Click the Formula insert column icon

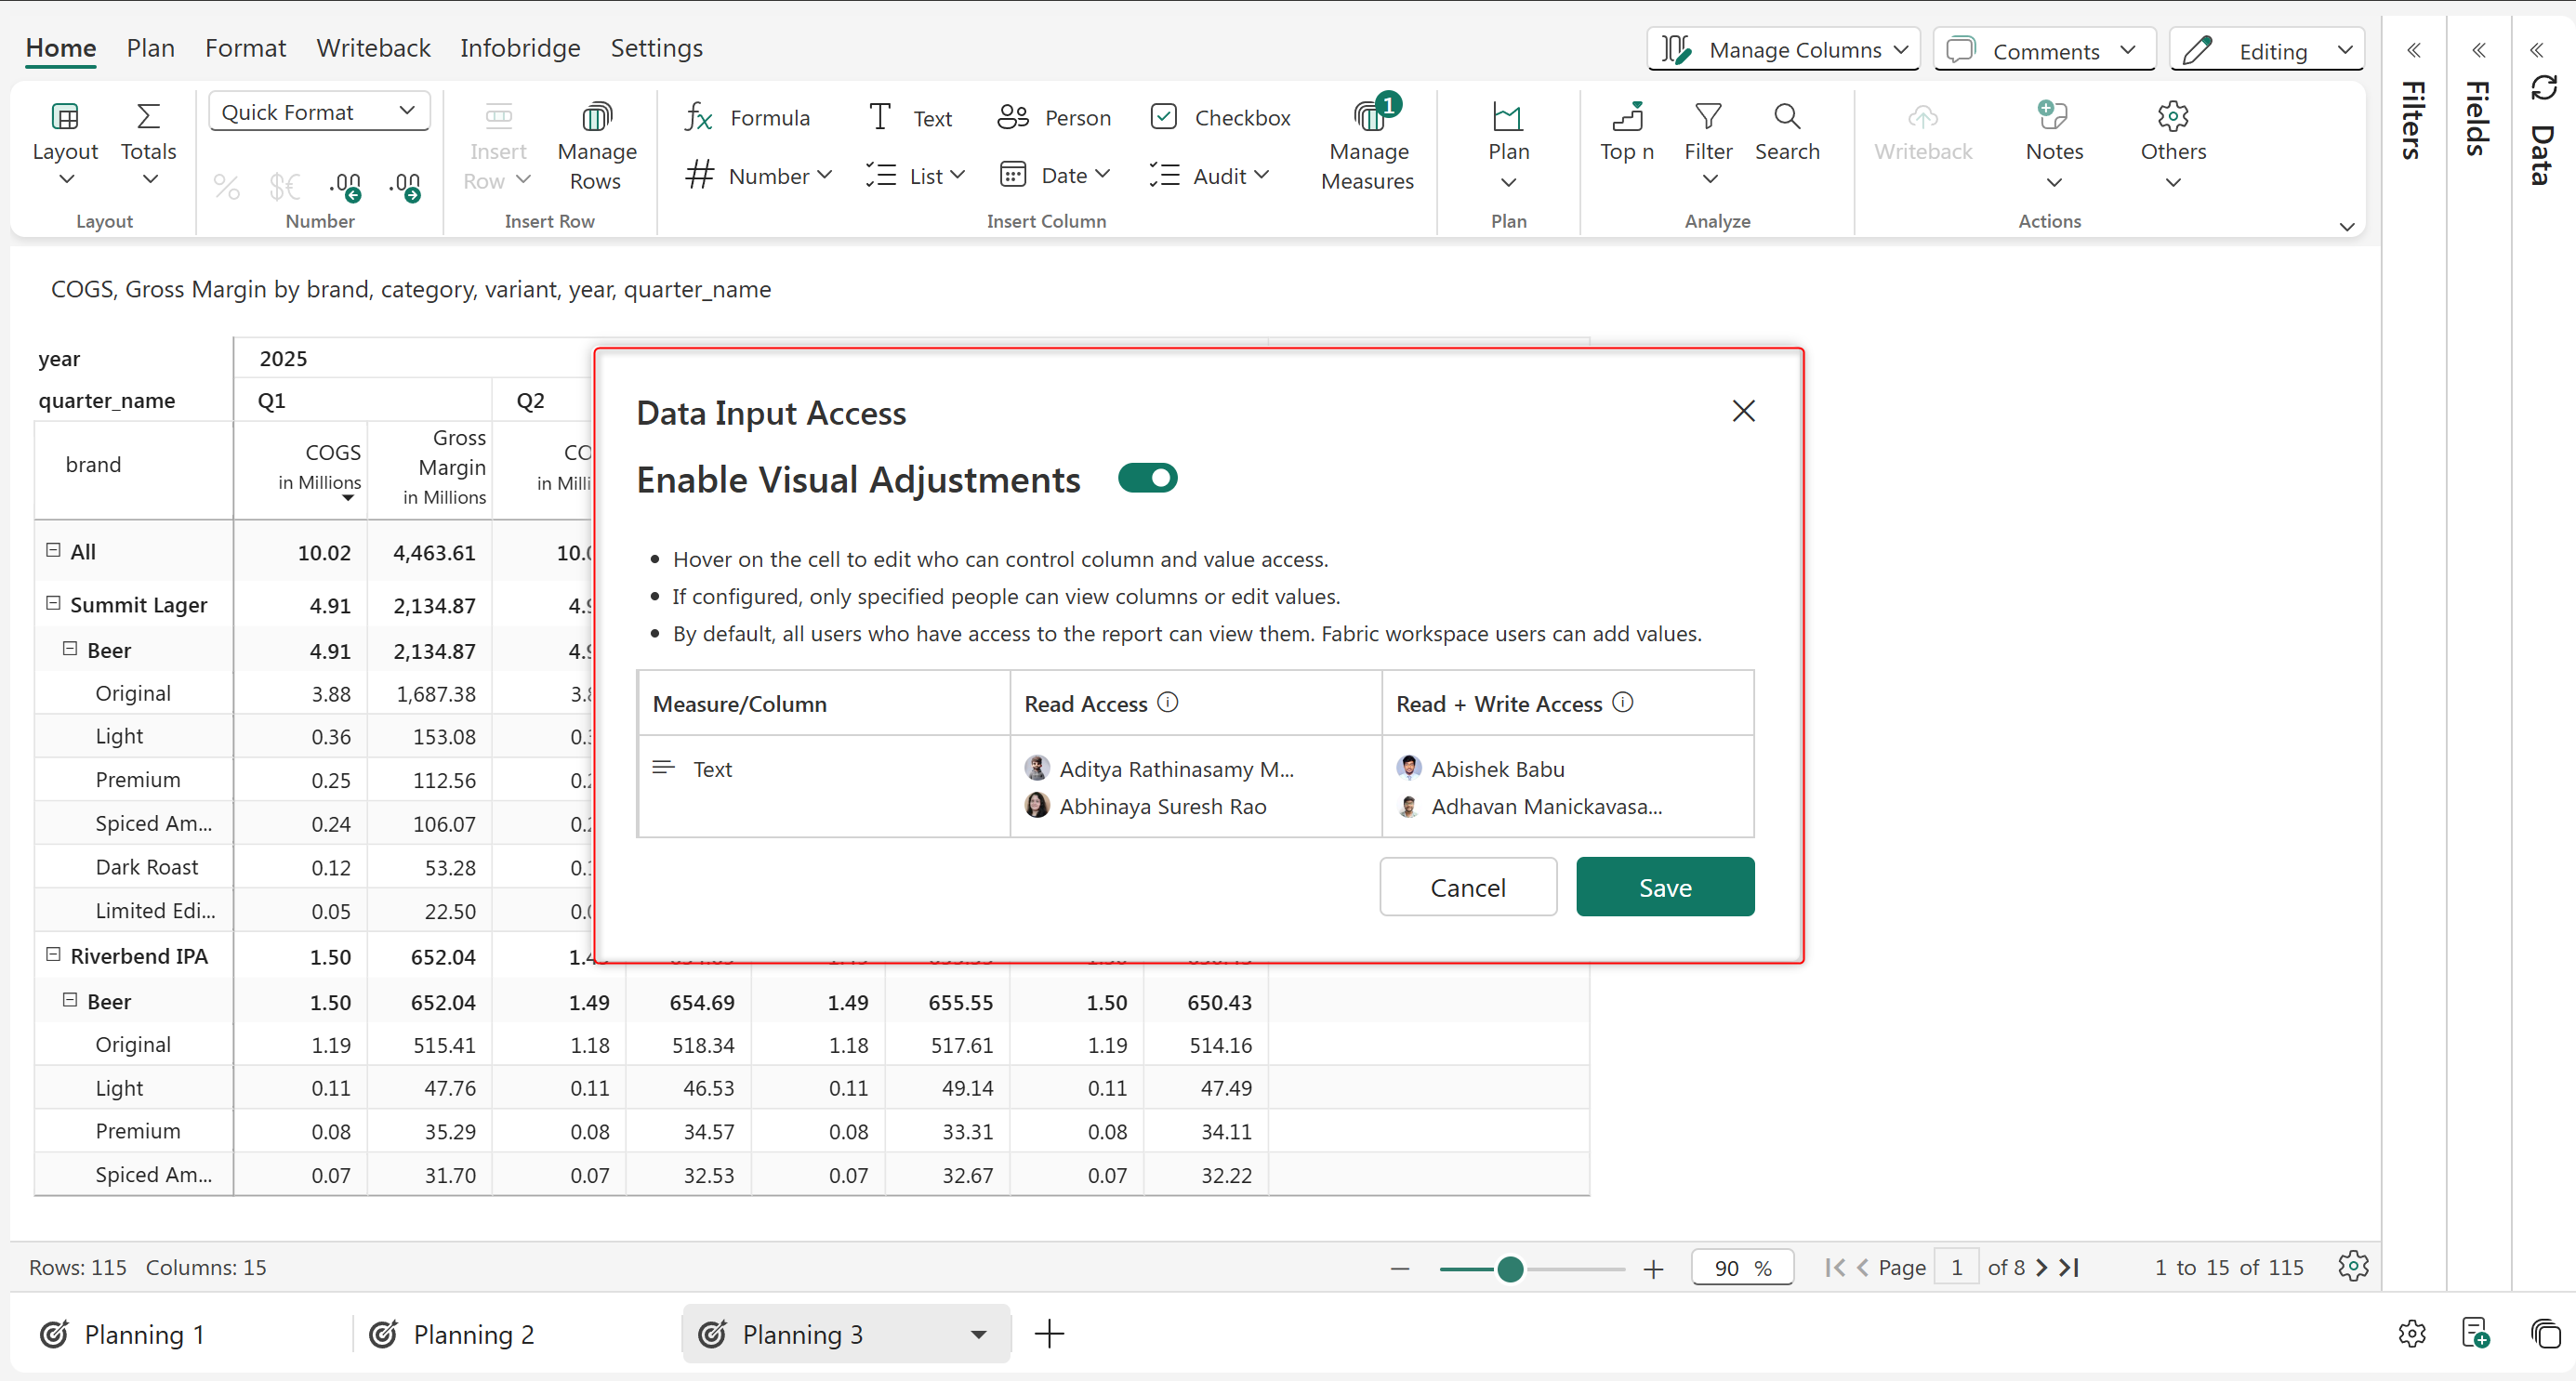pyautogui.click(x=699, y=118)
